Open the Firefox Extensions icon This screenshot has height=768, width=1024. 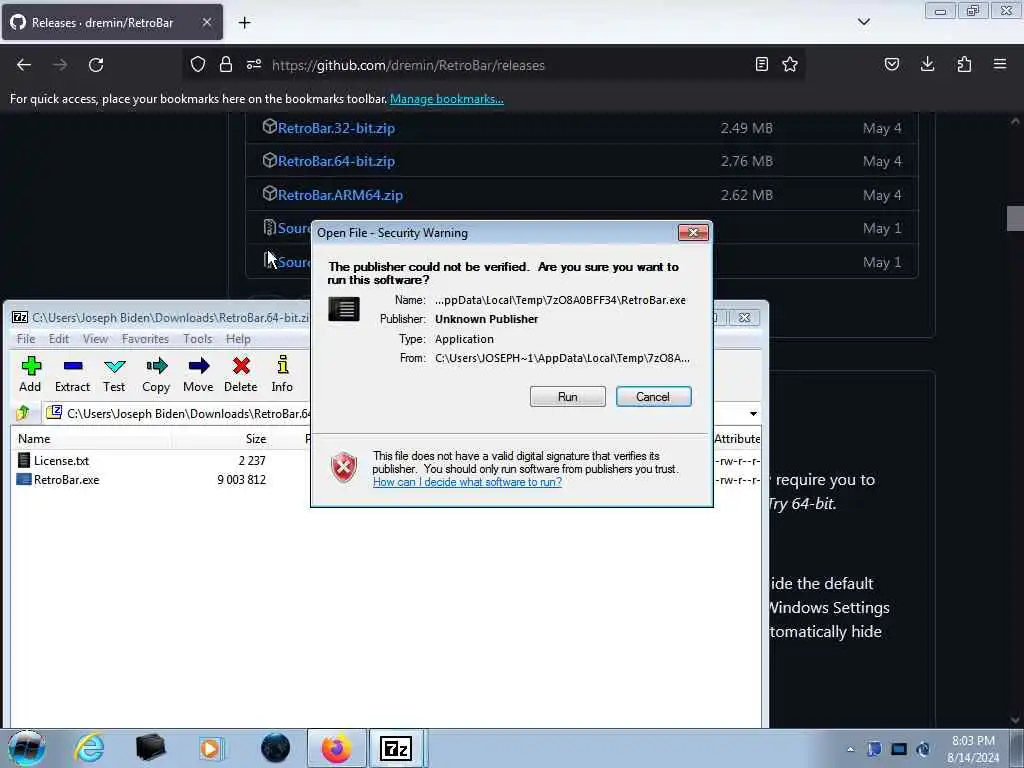[x=964, y=65]
